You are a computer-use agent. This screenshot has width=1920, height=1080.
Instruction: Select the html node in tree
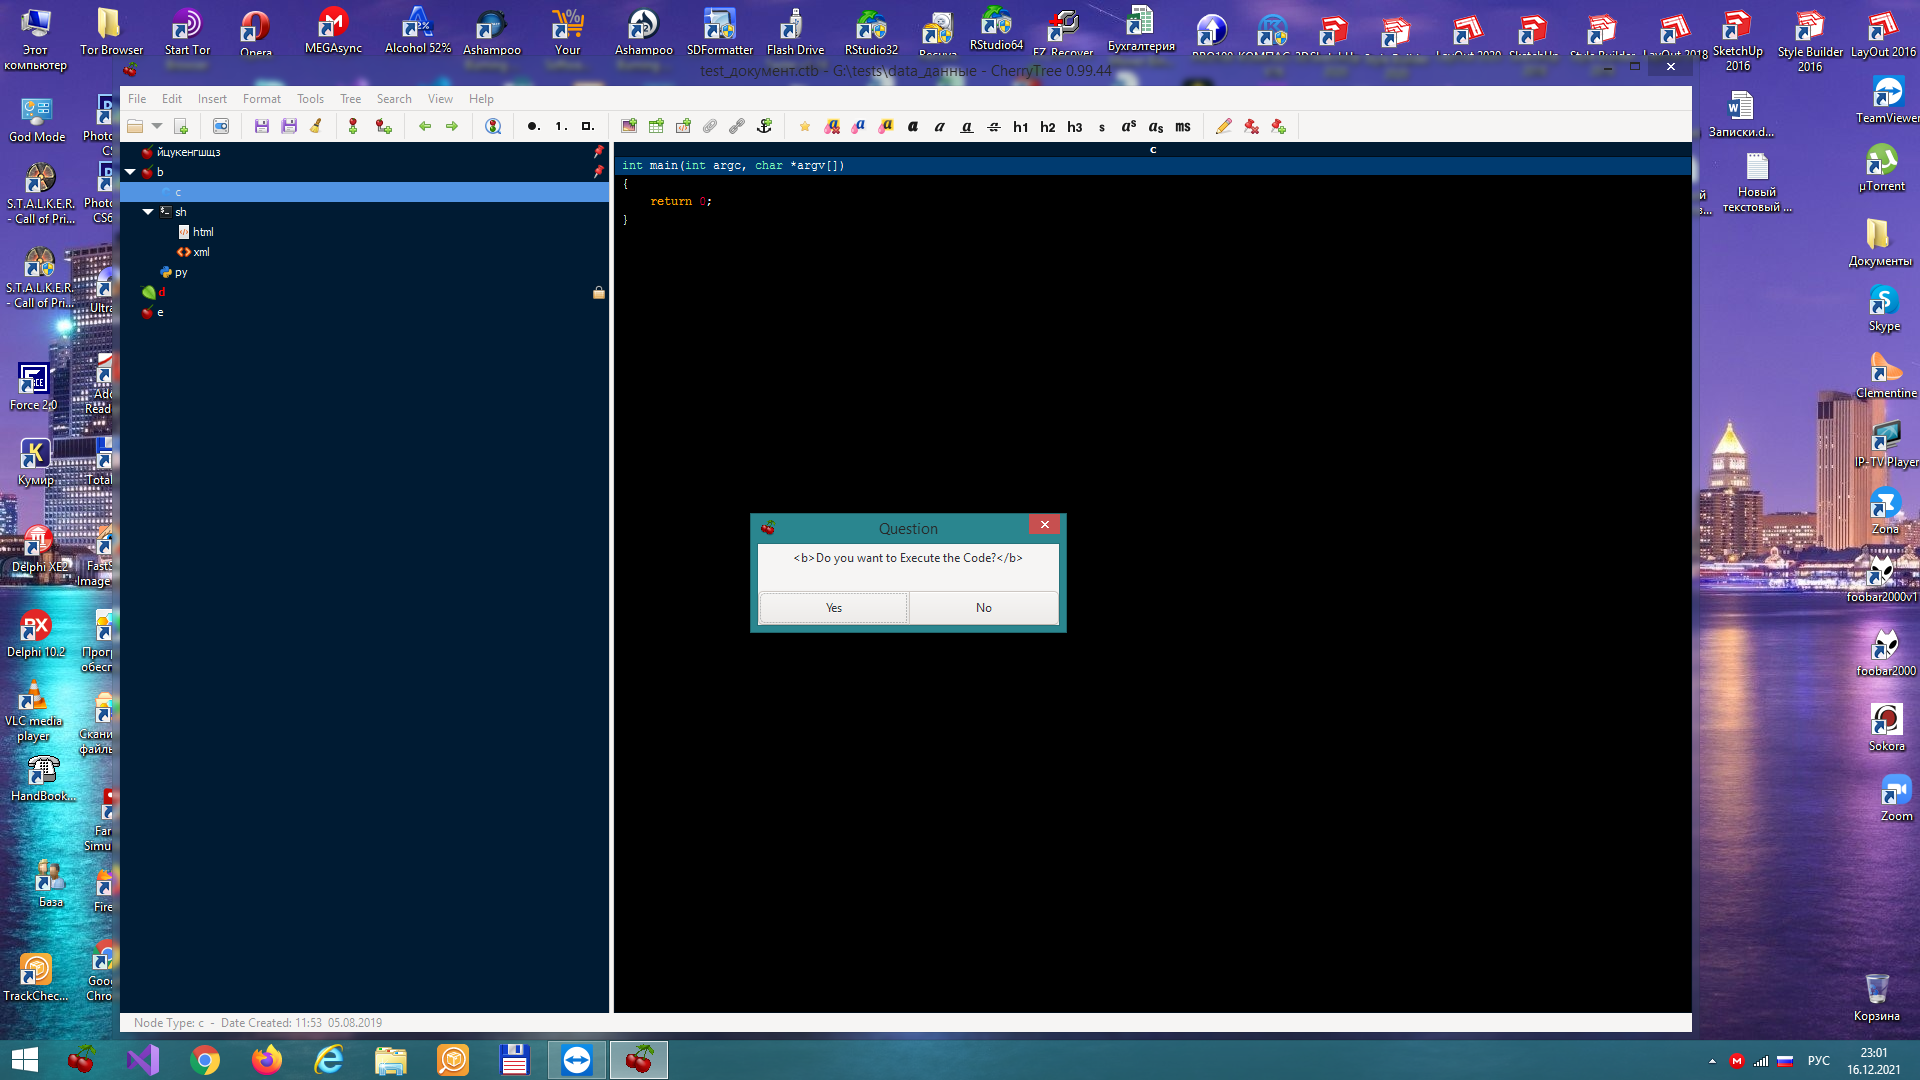[x=203, y=232]
